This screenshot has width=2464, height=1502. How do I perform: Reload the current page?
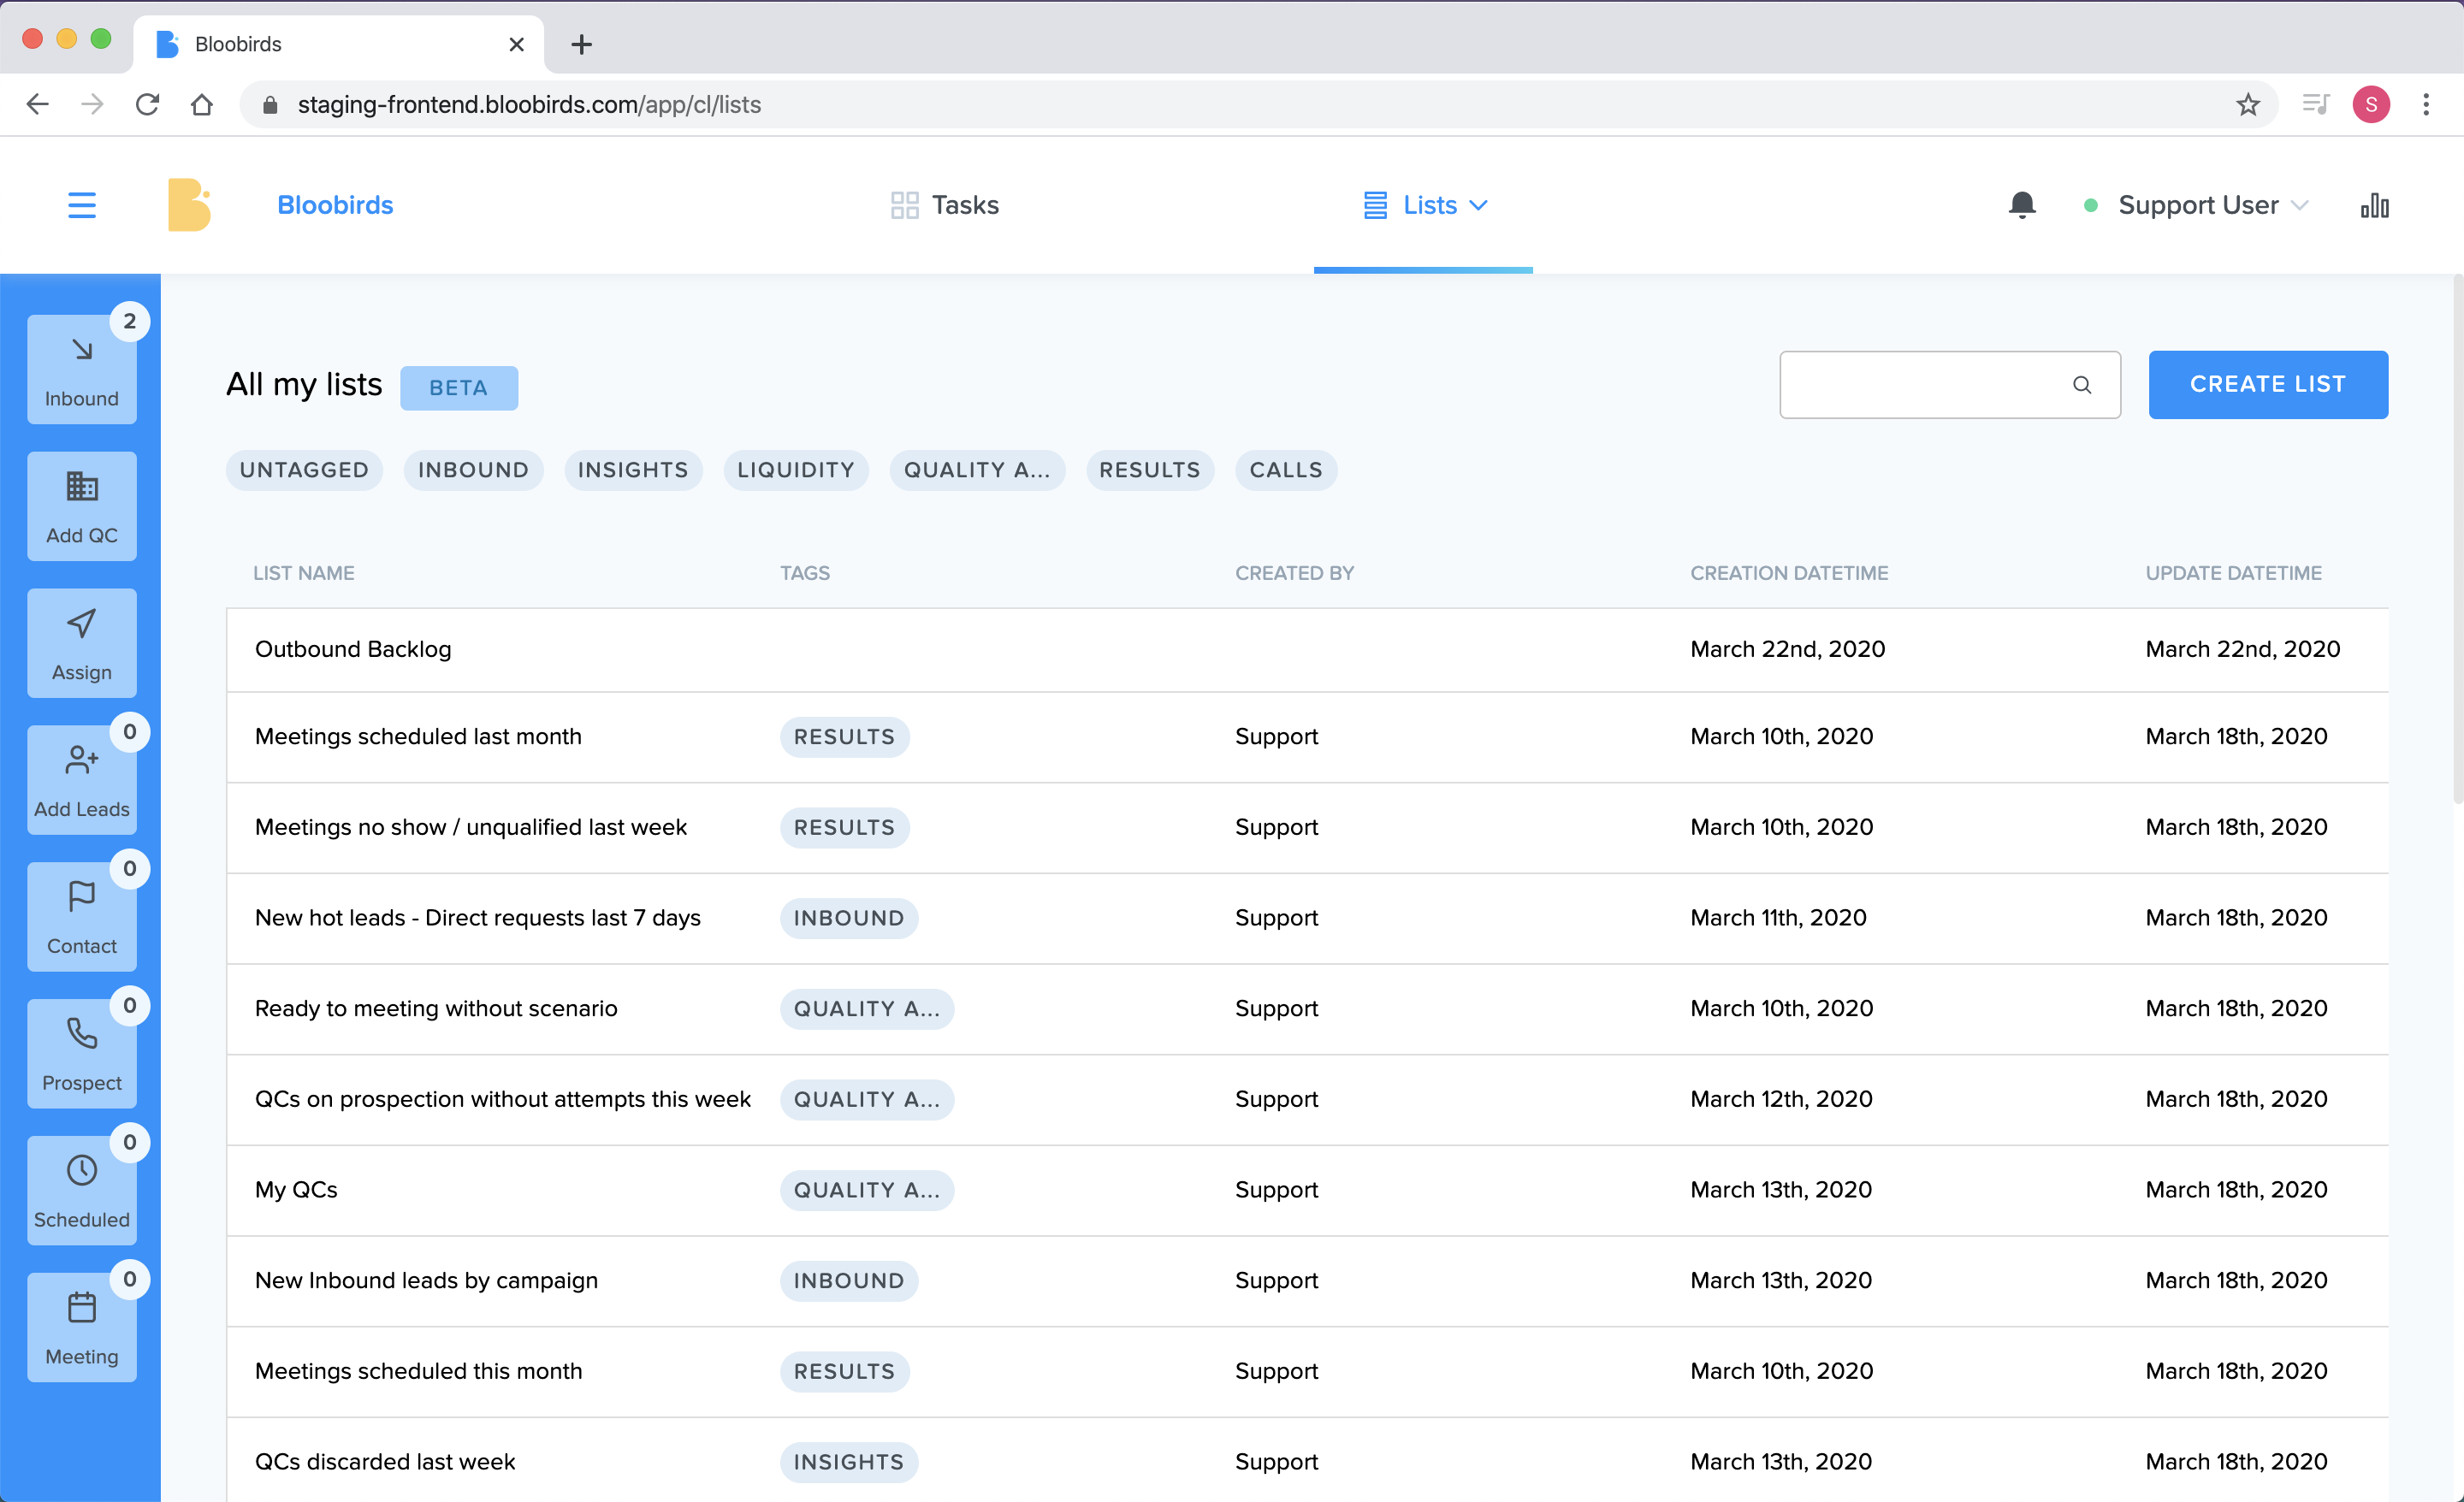pos(147,104)
